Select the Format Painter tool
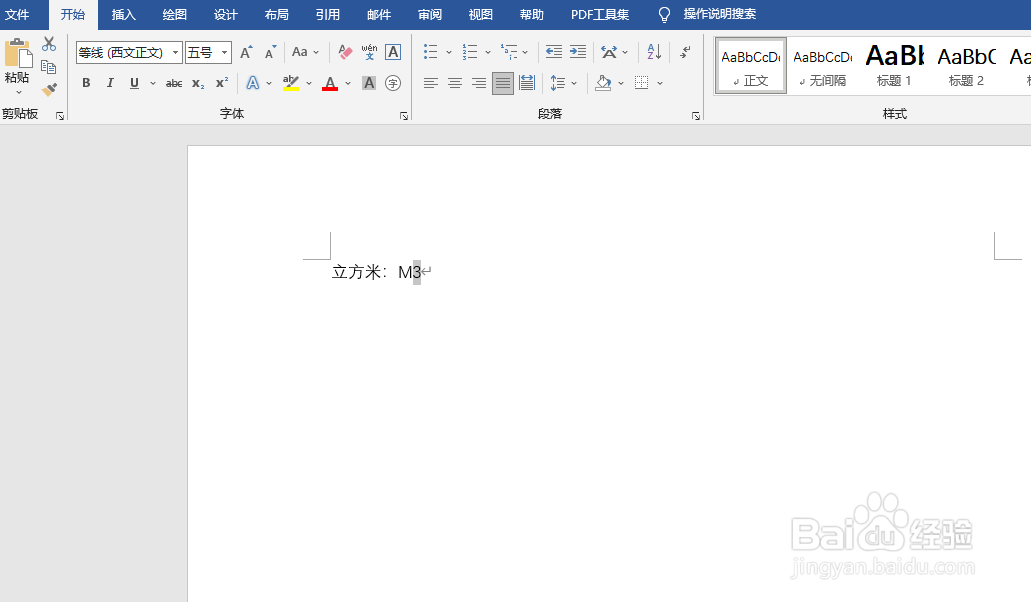 coord(48,89)
